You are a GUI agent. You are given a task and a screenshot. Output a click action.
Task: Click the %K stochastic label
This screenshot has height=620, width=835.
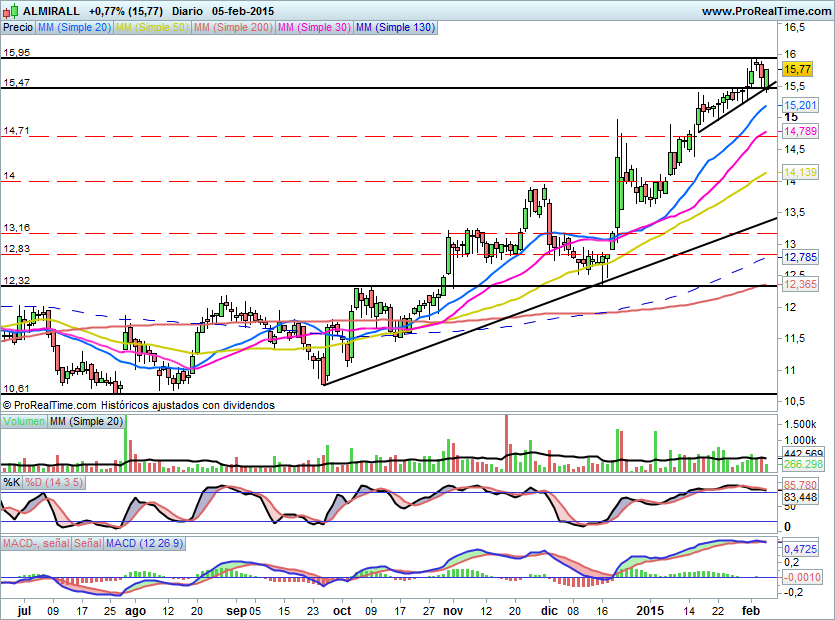(x=12, y=482)
